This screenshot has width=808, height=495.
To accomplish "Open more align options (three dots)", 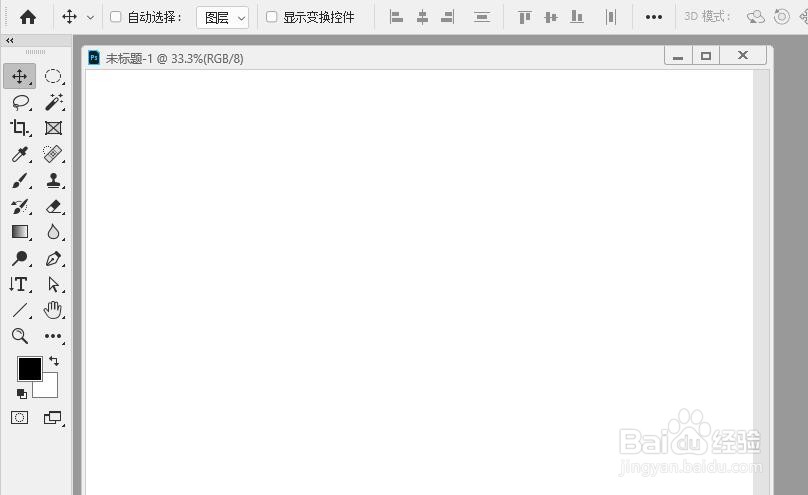I will click(653, 17).
